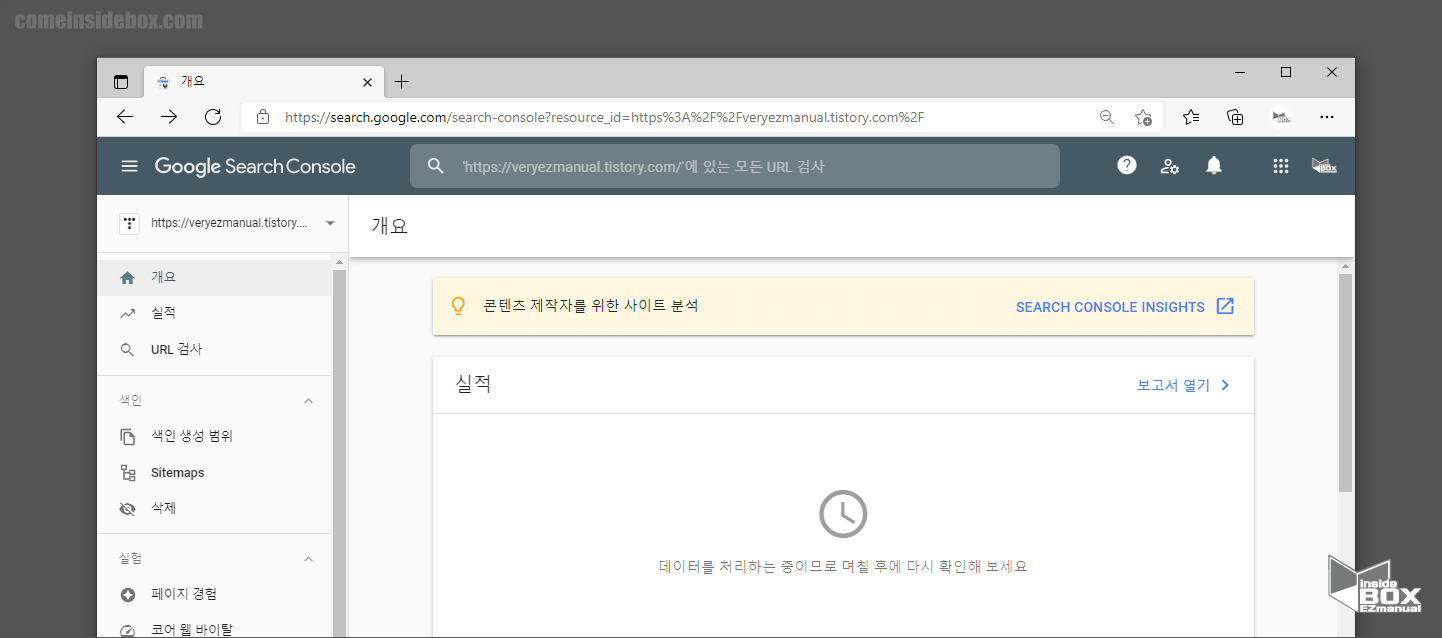Open 실적 in the sidebar
This screenshot has width=1442, height=638.
[x=214, y=313]
